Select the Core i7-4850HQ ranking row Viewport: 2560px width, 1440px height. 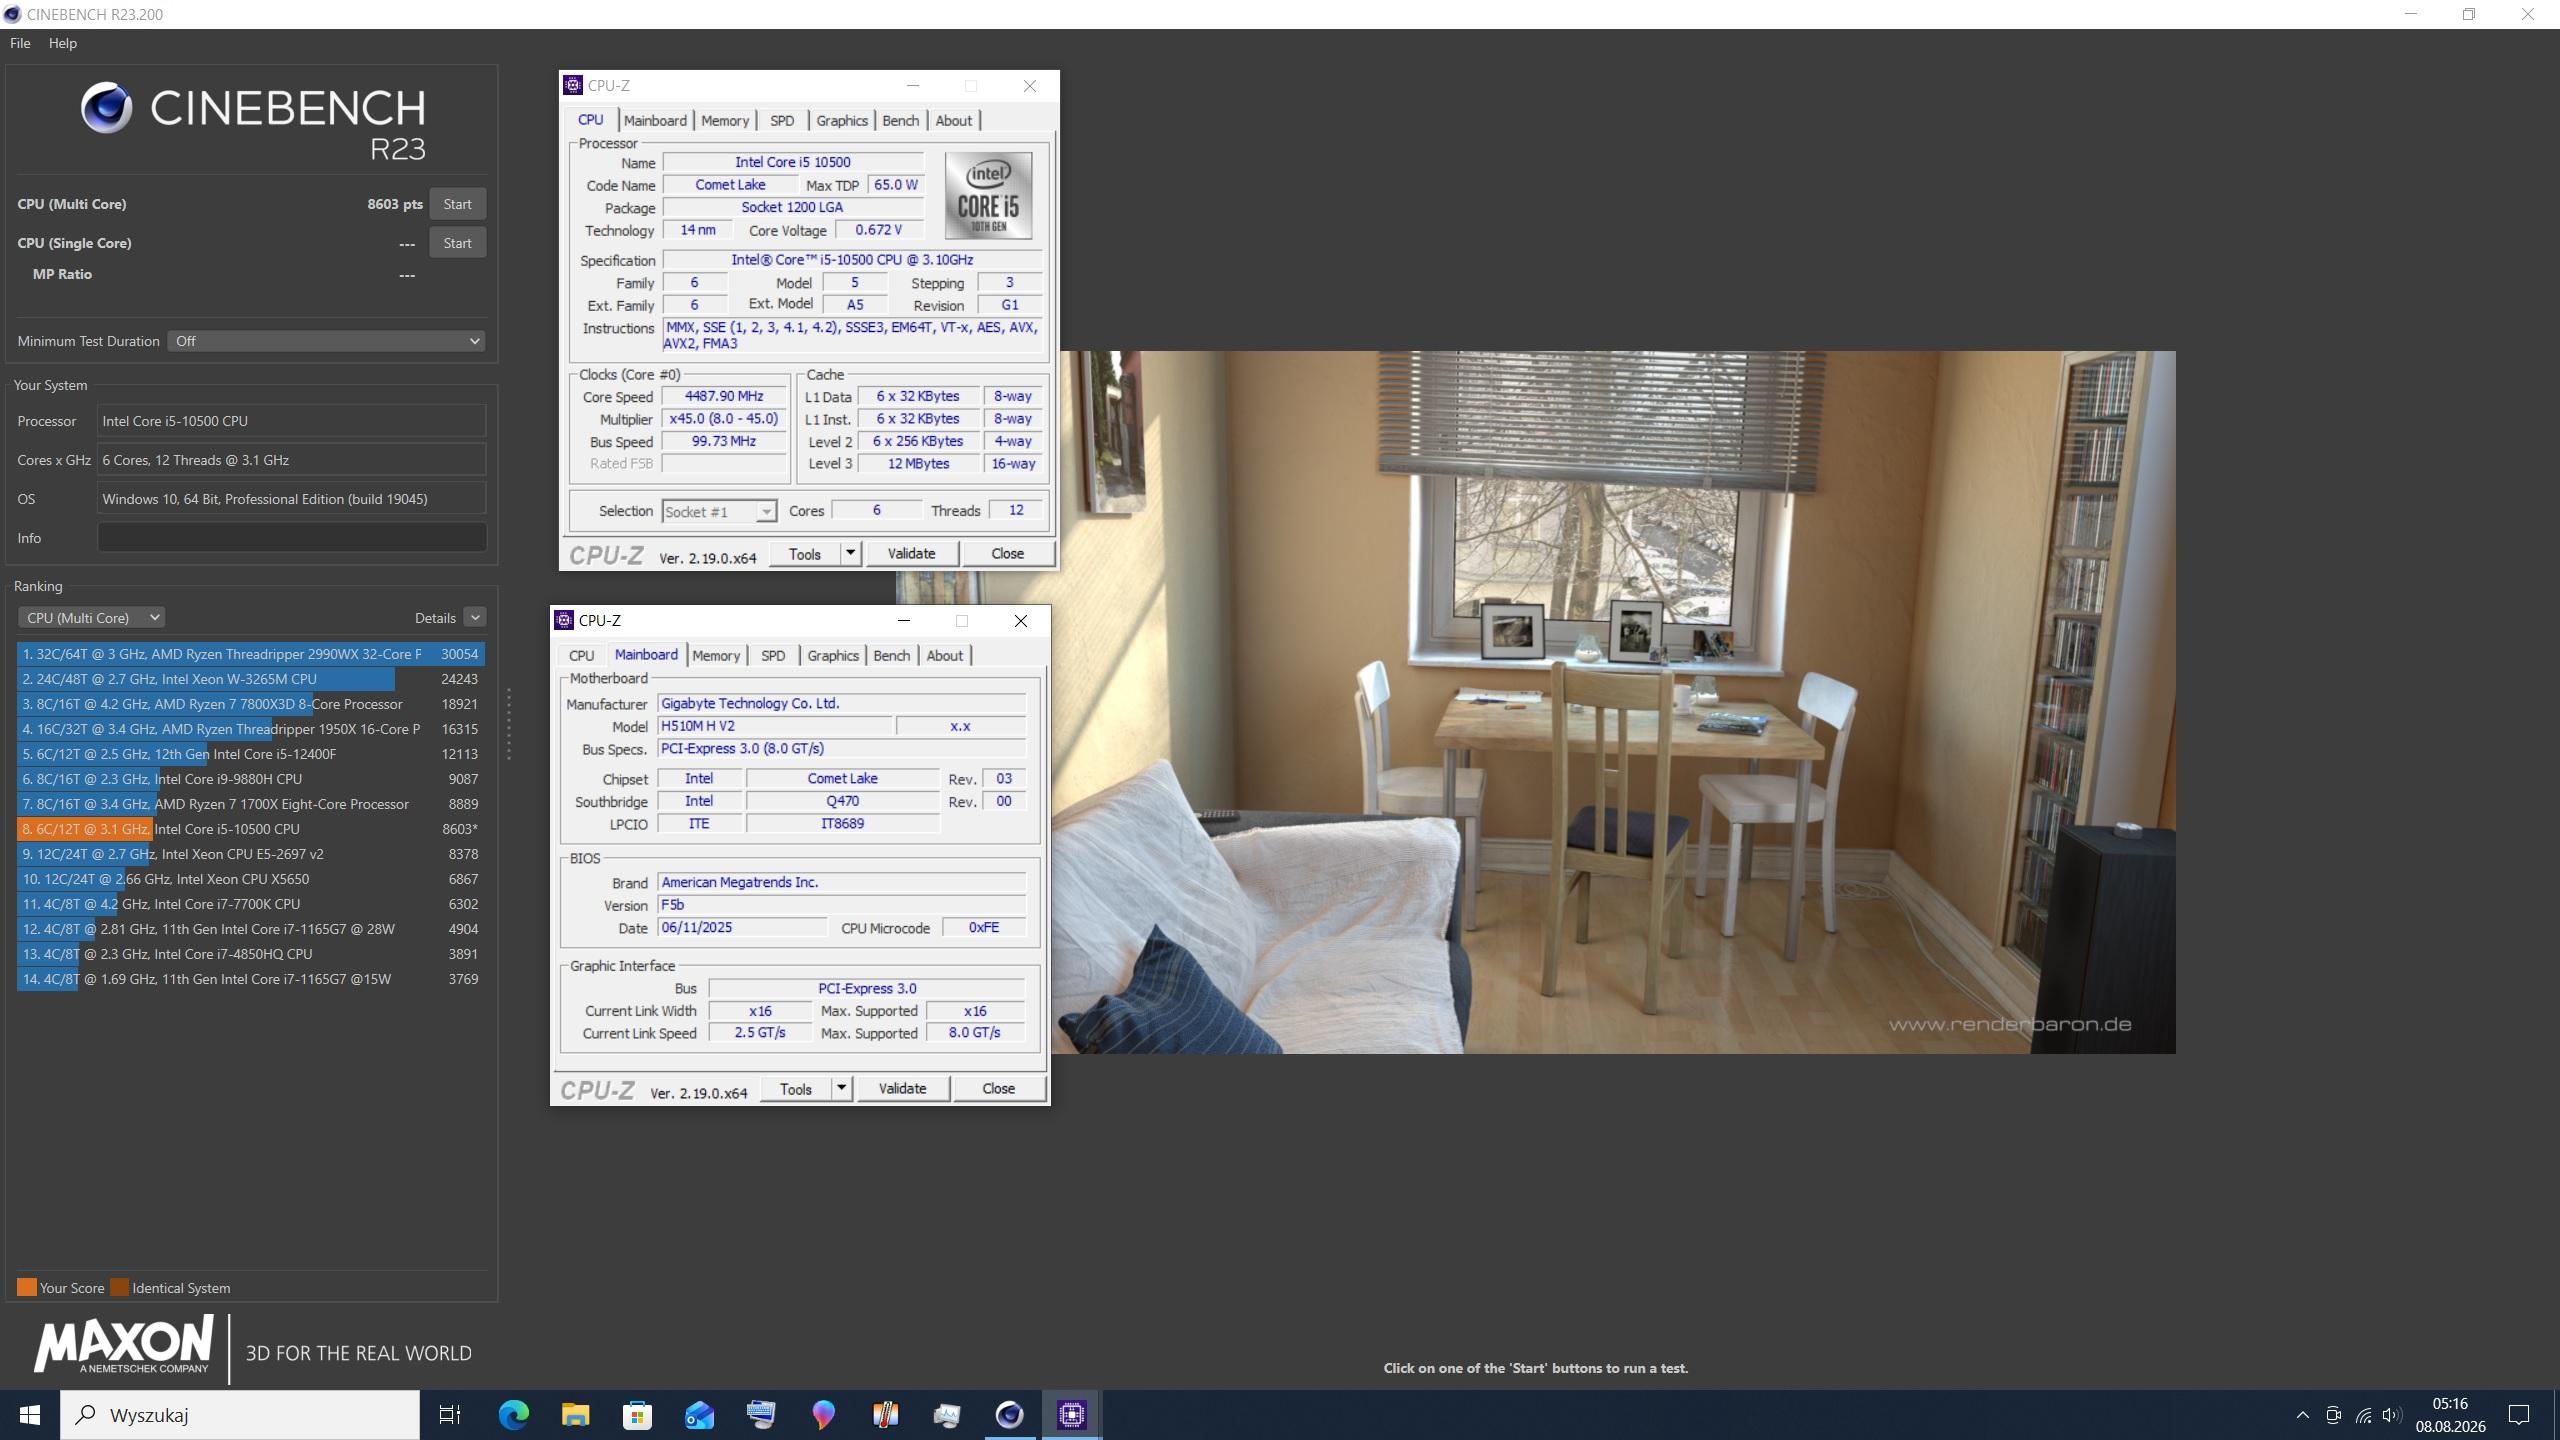(250, 954)
